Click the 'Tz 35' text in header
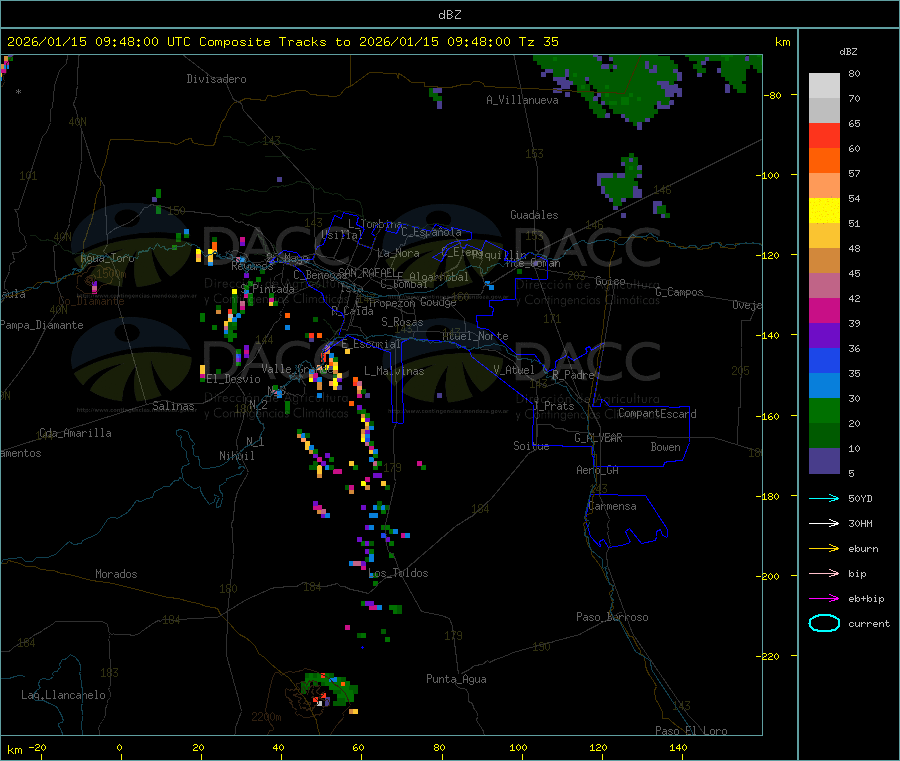The image size is (900, 761). pos(538,42)
